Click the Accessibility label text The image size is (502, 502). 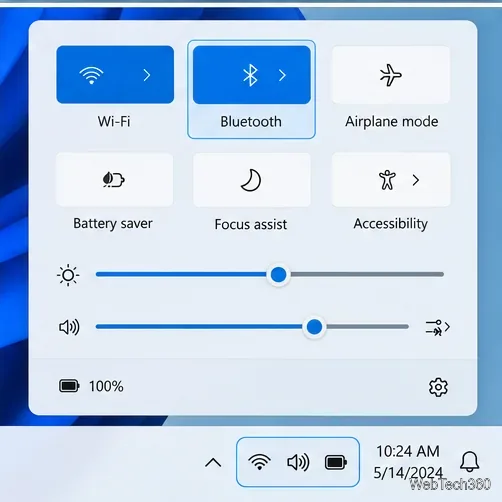pos(391,224)
